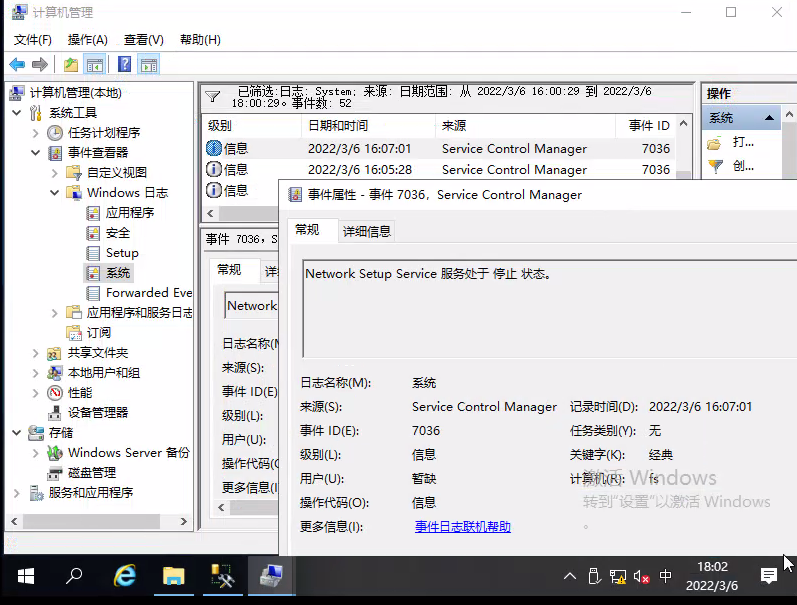797x605 pixels.
Task: Launch Internet Explorer from taskbar
Action: click(x=125, y=576)
